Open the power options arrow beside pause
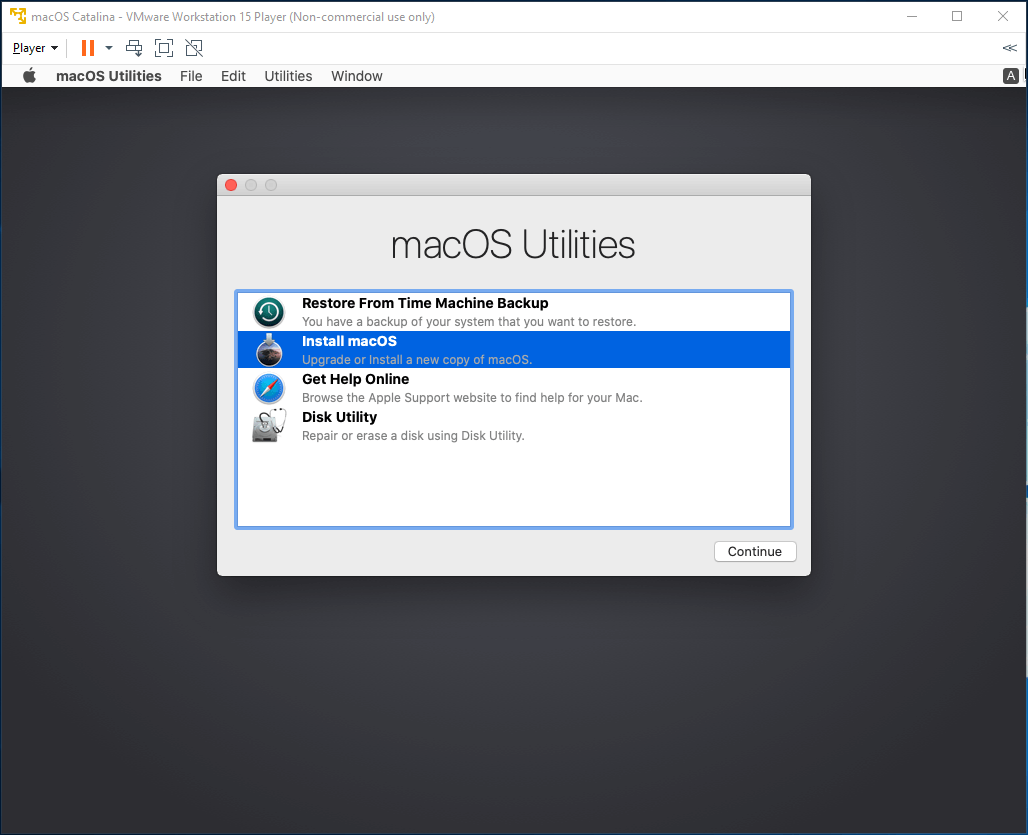This screenshot has width=1028, height=835. [109, 48]
